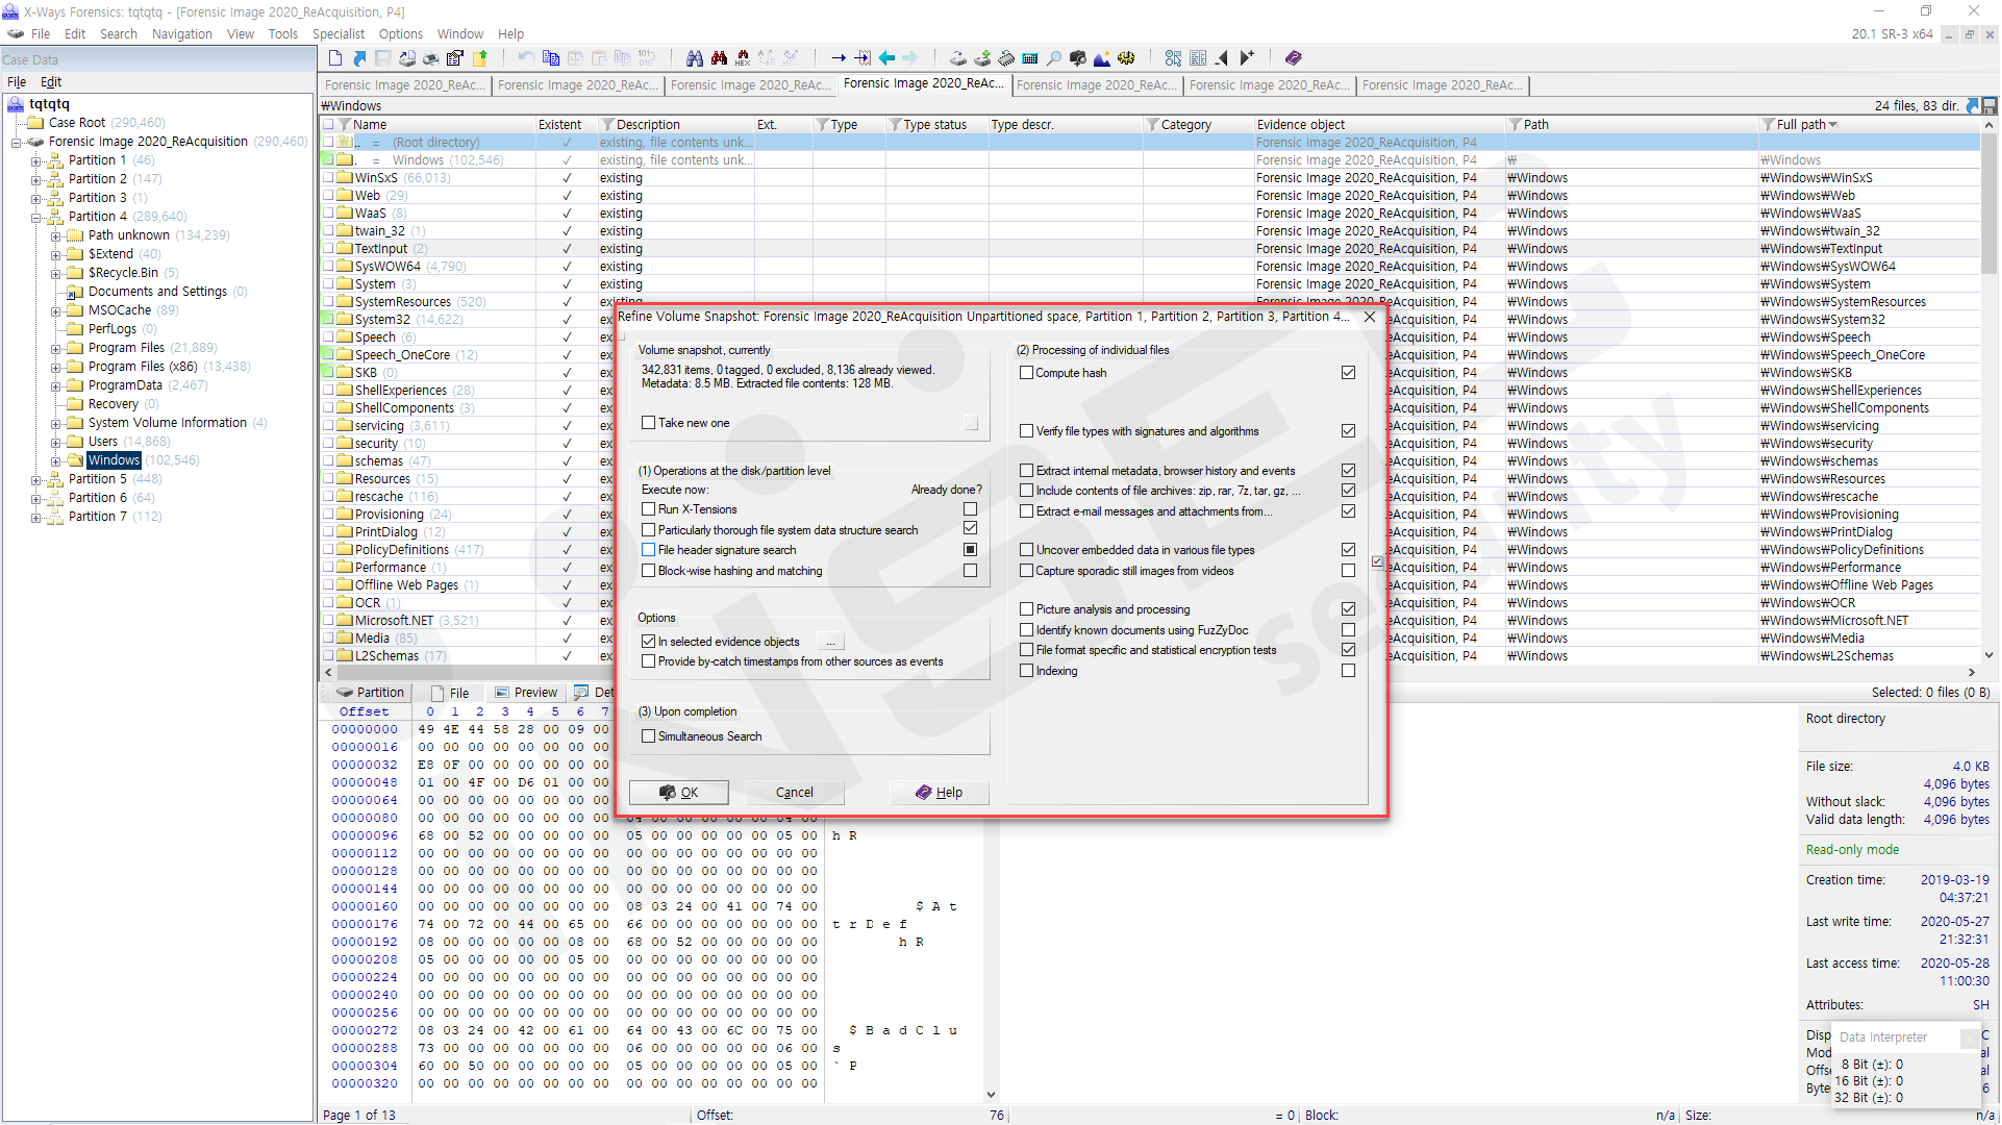The height and width of the screenshot is (1125, 2002).
Task: Click the binoculars find text icon
Action: pos(694,58)
